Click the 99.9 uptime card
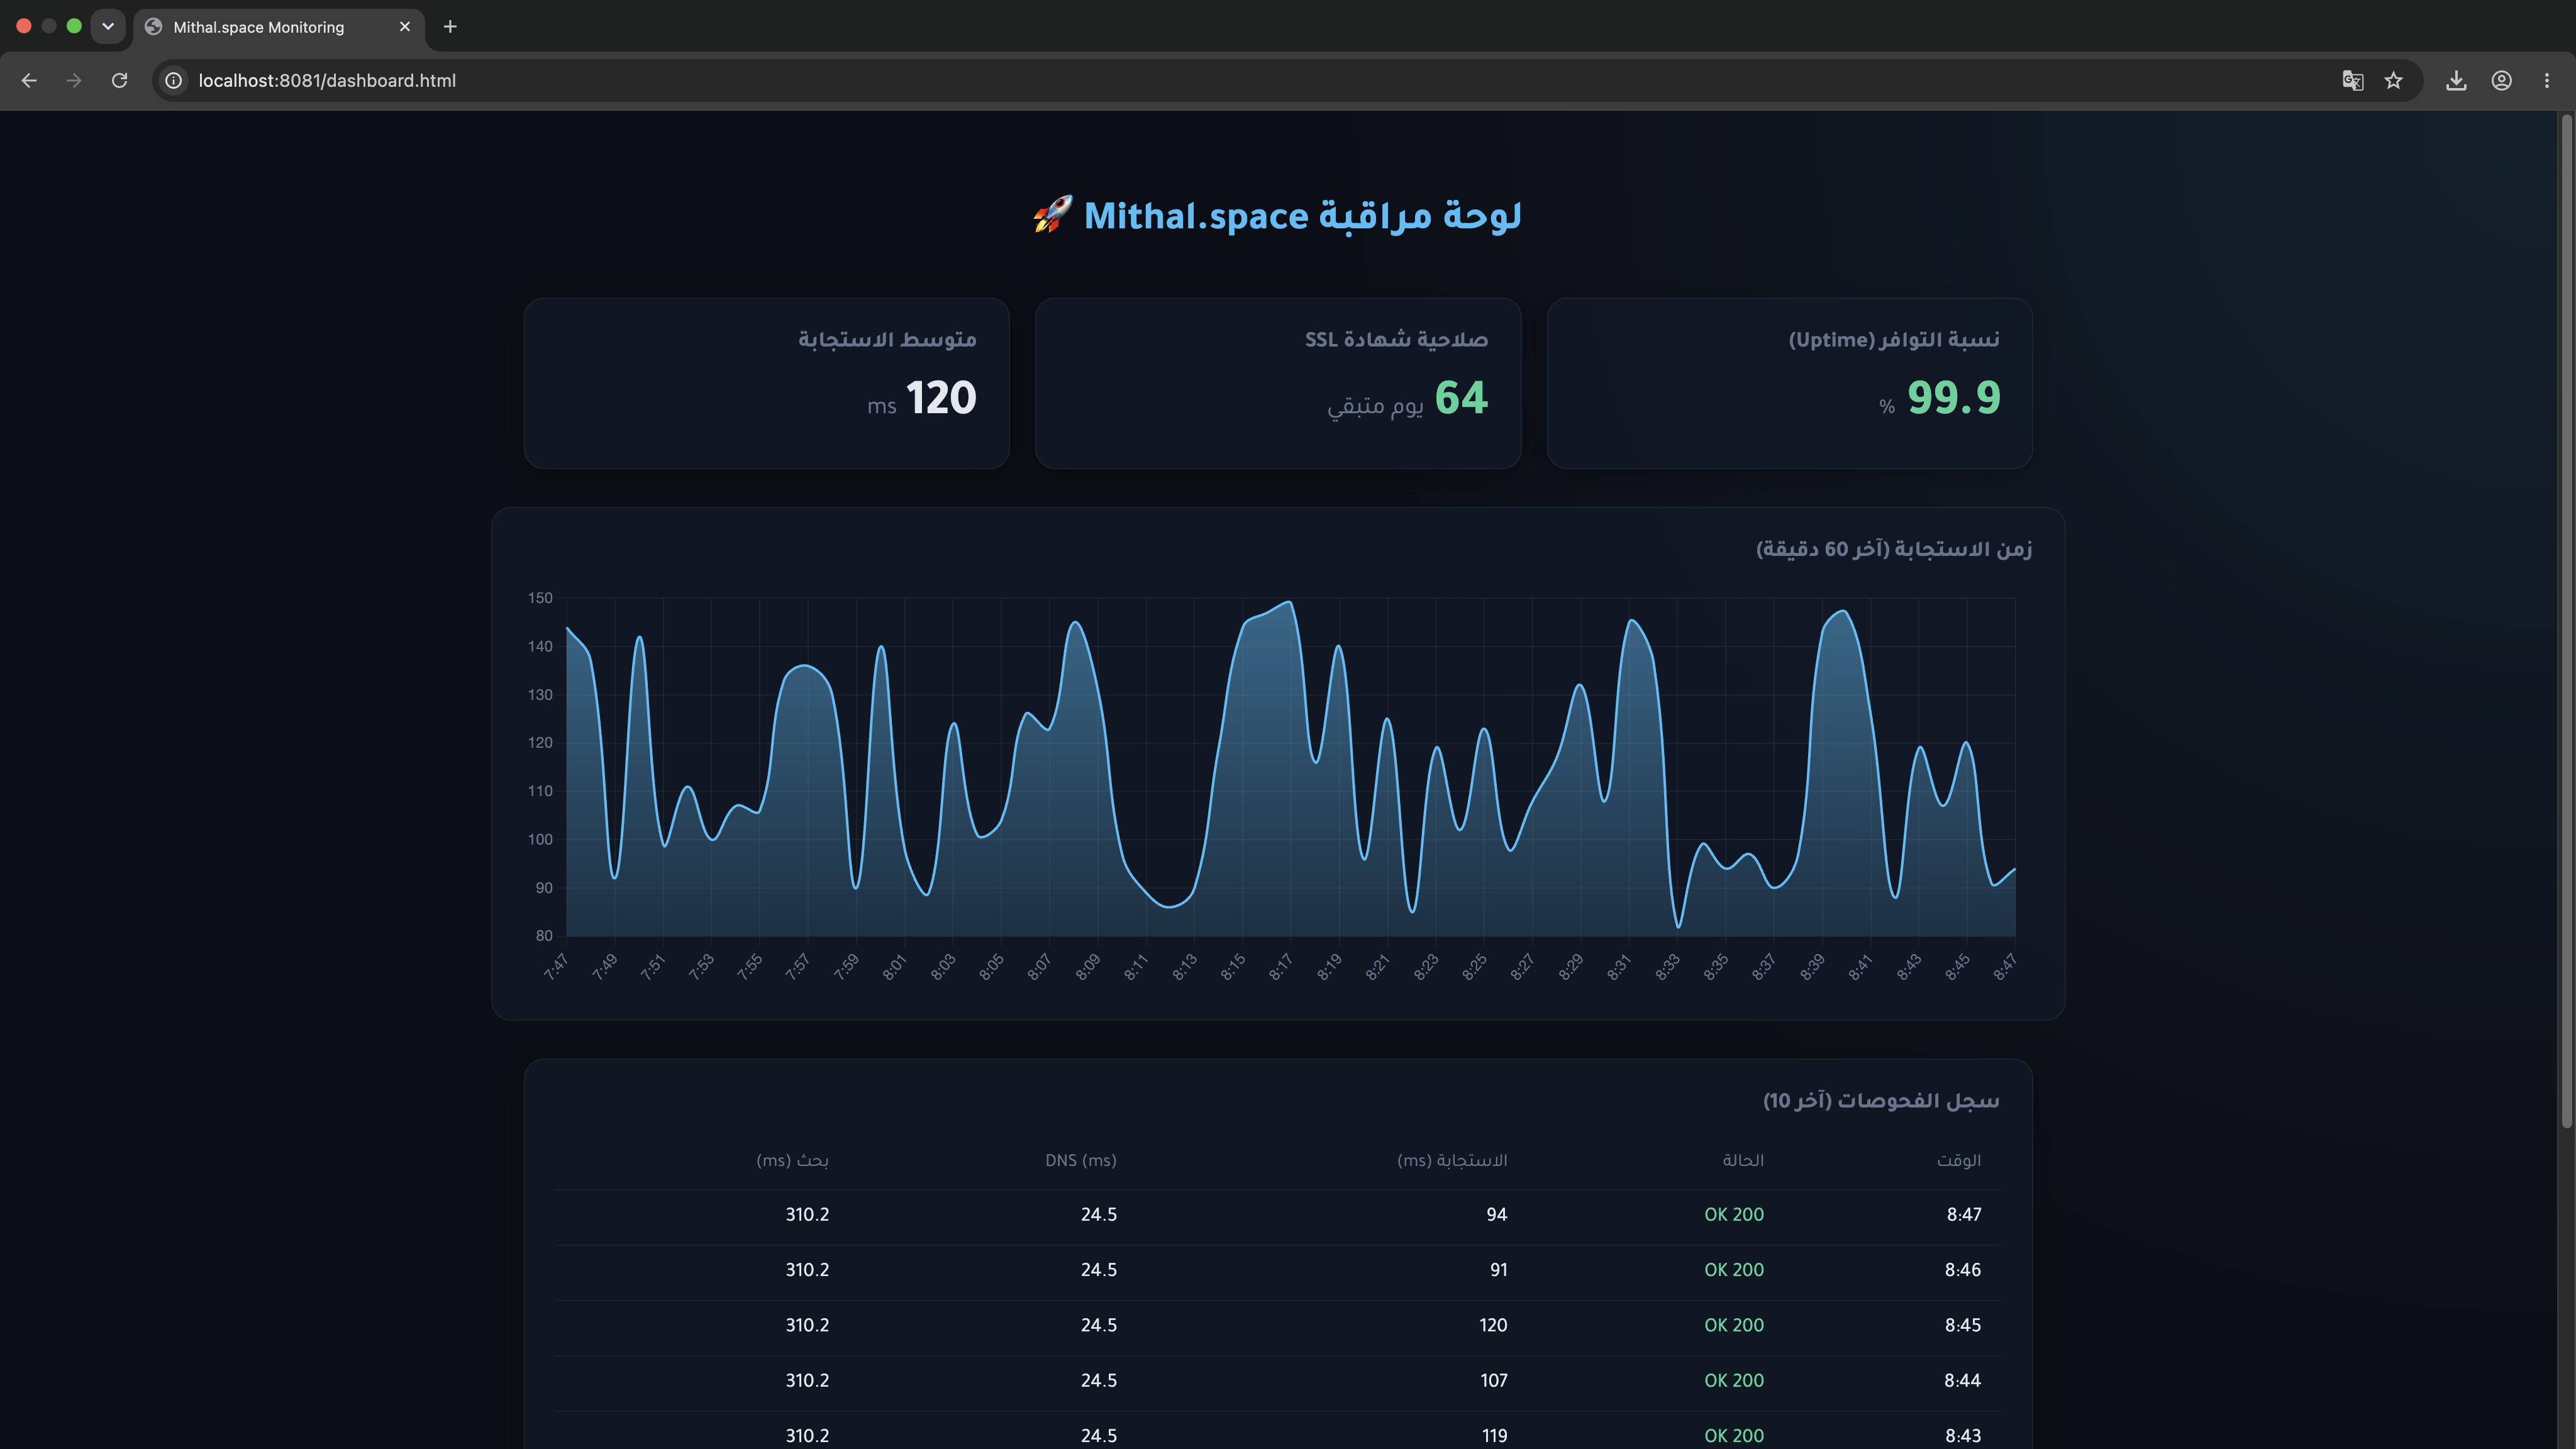The width and height of the screenshot is (2576, 1449). point(1789,383)
